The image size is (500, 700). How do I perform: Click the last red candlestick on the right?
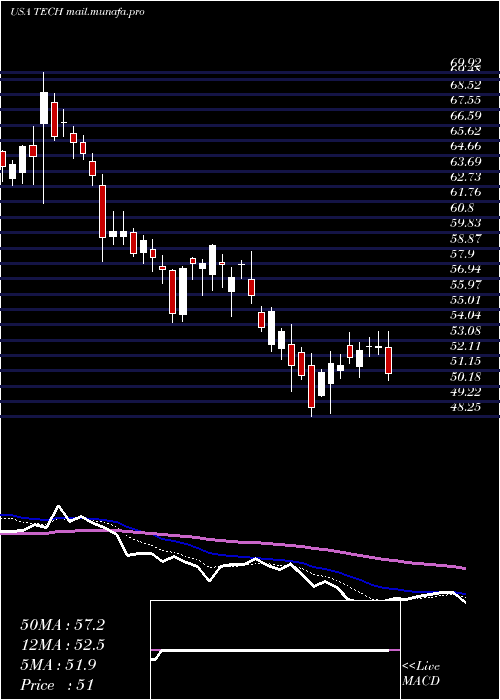tap(388, 360)
